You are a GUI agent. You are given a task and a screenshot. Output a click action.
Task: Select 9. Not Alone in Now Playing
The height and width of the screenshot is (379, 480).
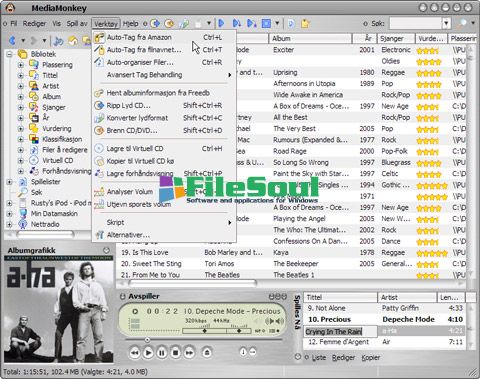click(384, 308)
